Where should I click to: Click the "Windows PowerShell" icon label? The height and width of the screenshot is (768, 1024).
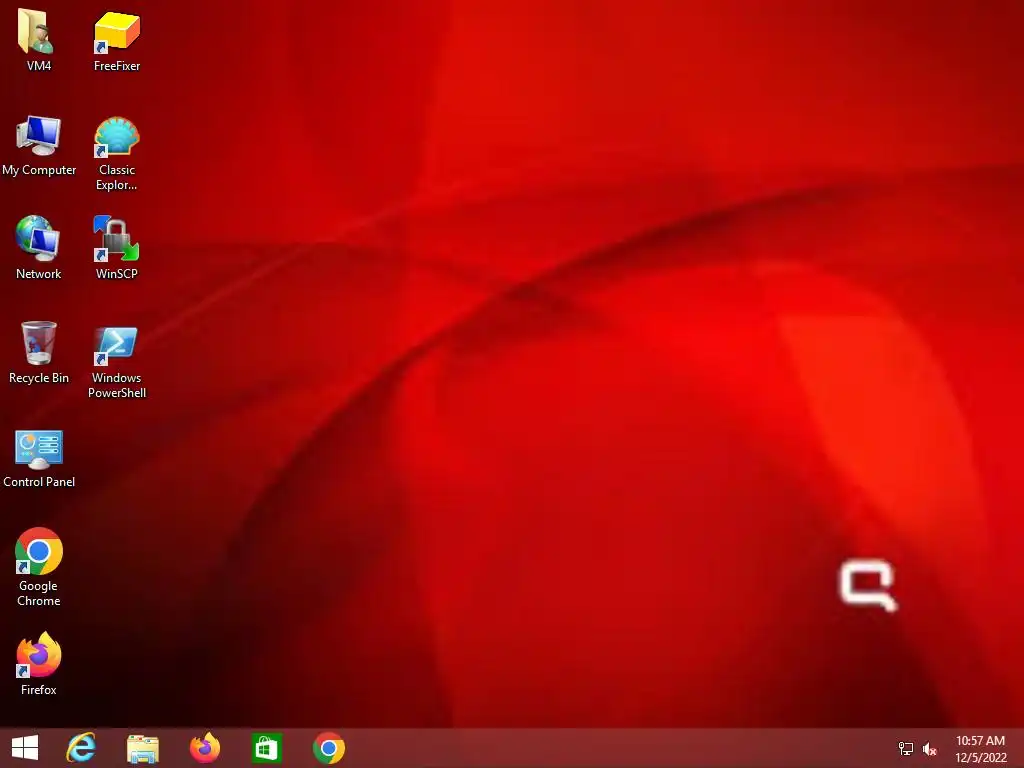[117, 385]
